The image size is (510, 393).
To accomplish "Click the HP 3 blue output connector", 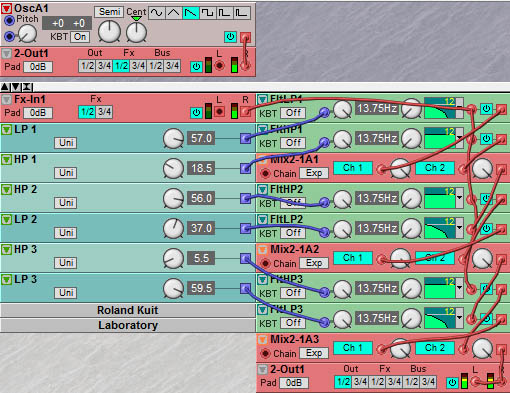I will pyautogui.click(x=246, y=258).
